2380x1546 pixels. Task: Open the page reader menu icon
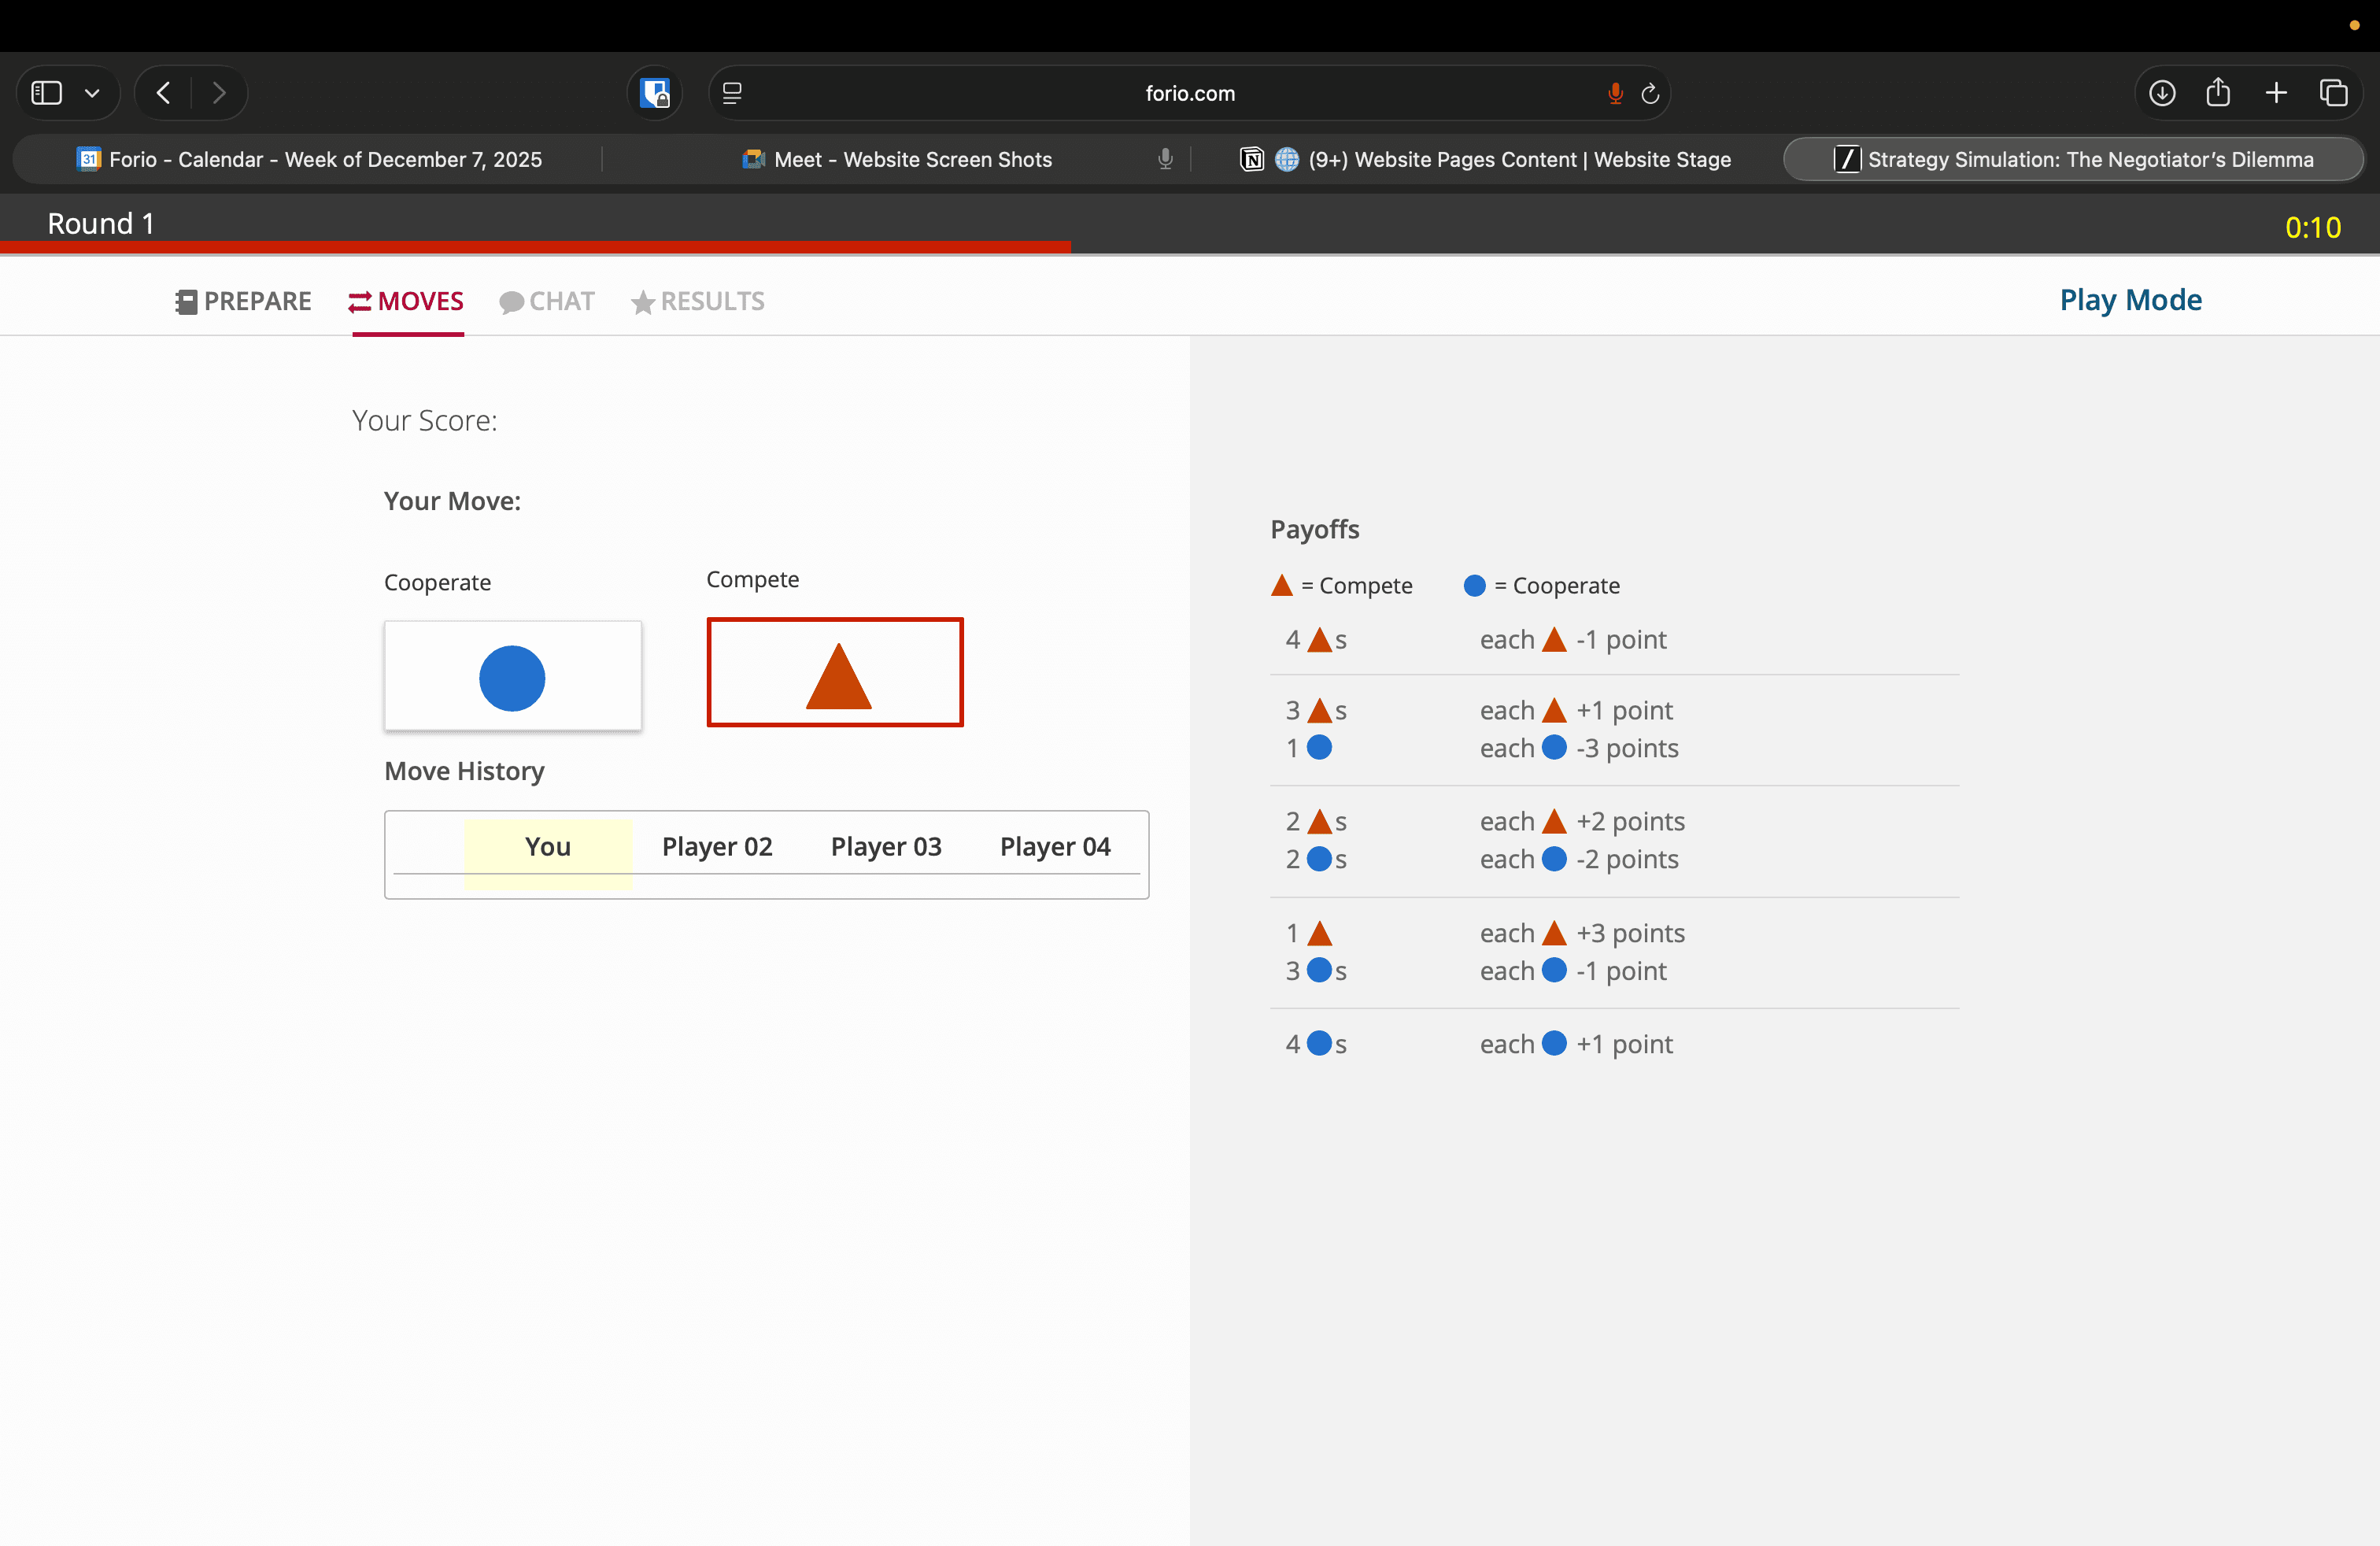coord(732,93)
